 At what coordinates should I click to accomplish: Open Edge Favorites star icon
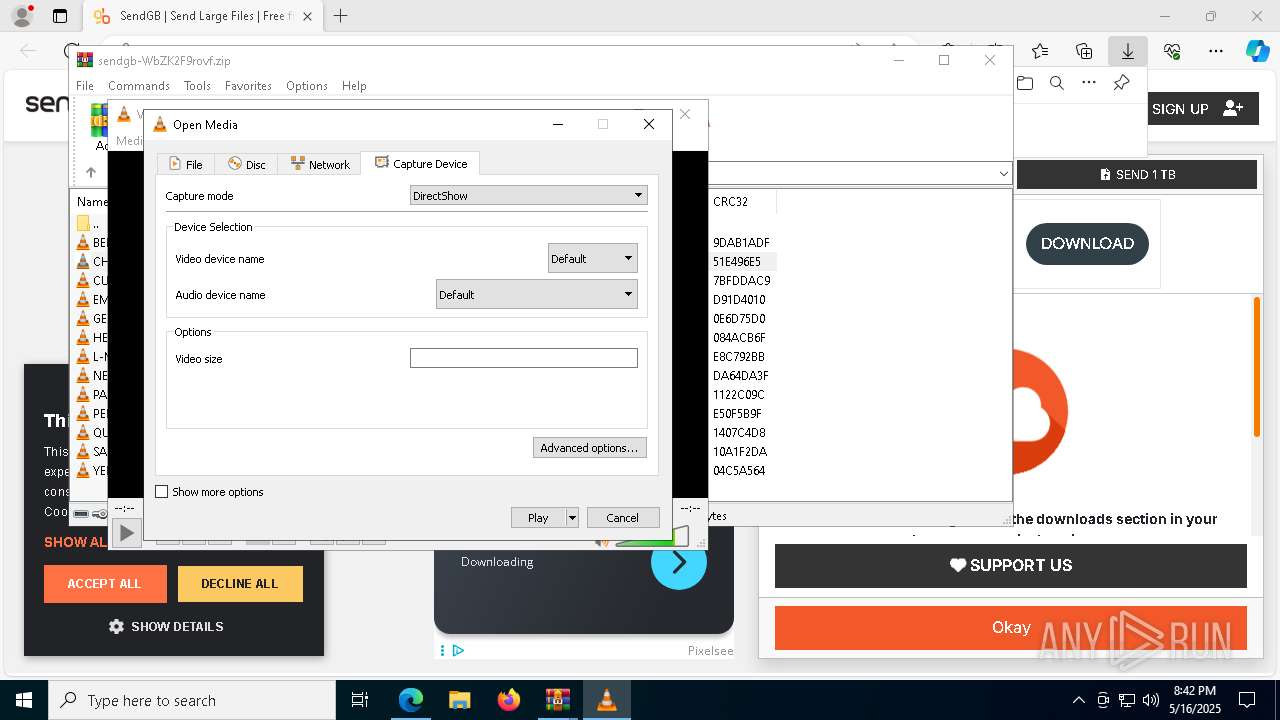click(x=1040, y=51)
